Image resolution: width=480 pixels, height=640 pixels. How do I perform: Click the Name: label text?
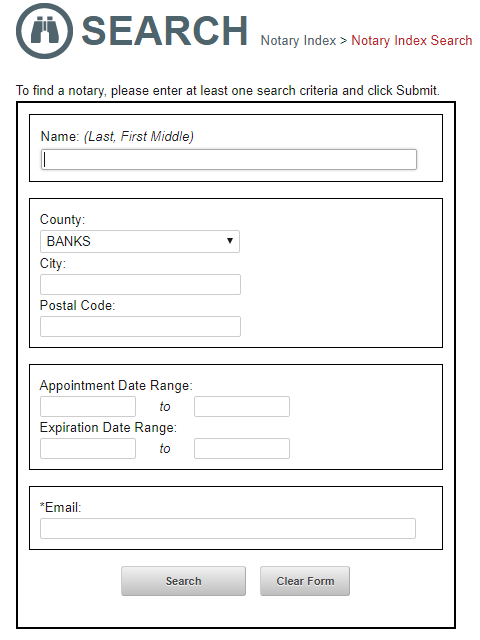click(60, 136)
